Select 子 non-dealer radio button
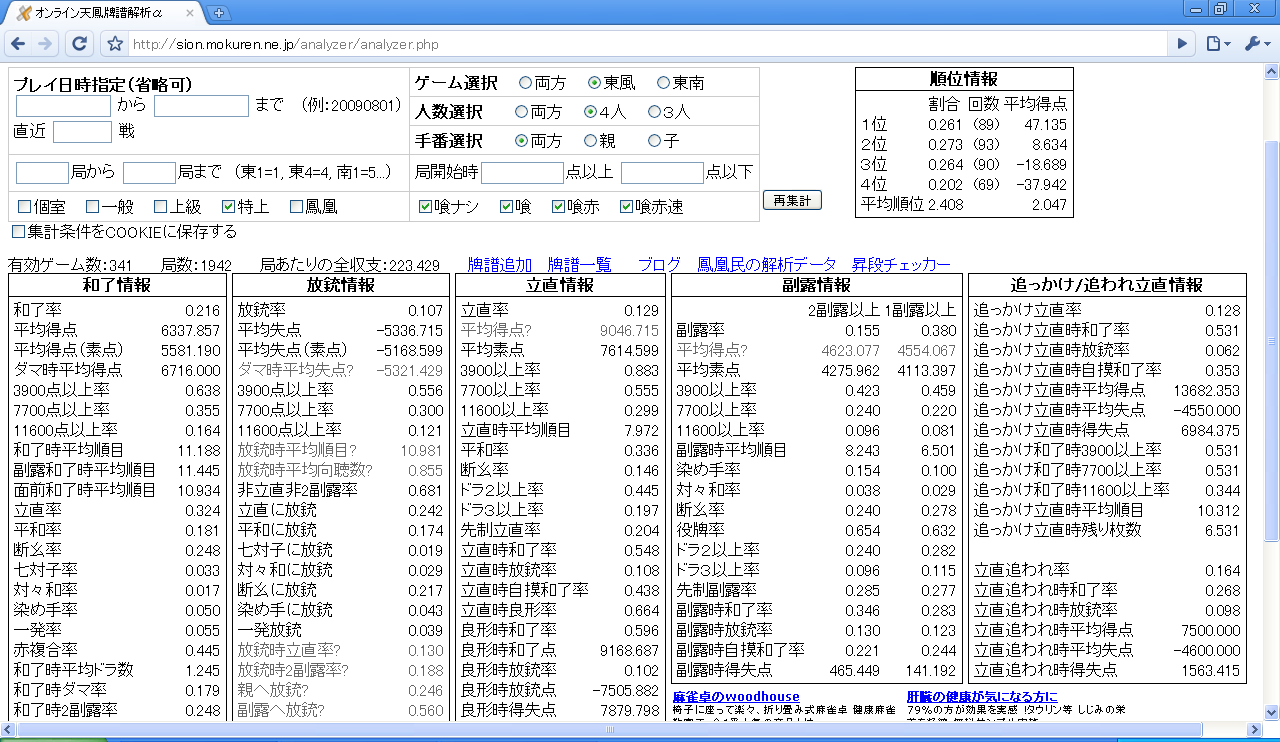 (x=654, y=141)
